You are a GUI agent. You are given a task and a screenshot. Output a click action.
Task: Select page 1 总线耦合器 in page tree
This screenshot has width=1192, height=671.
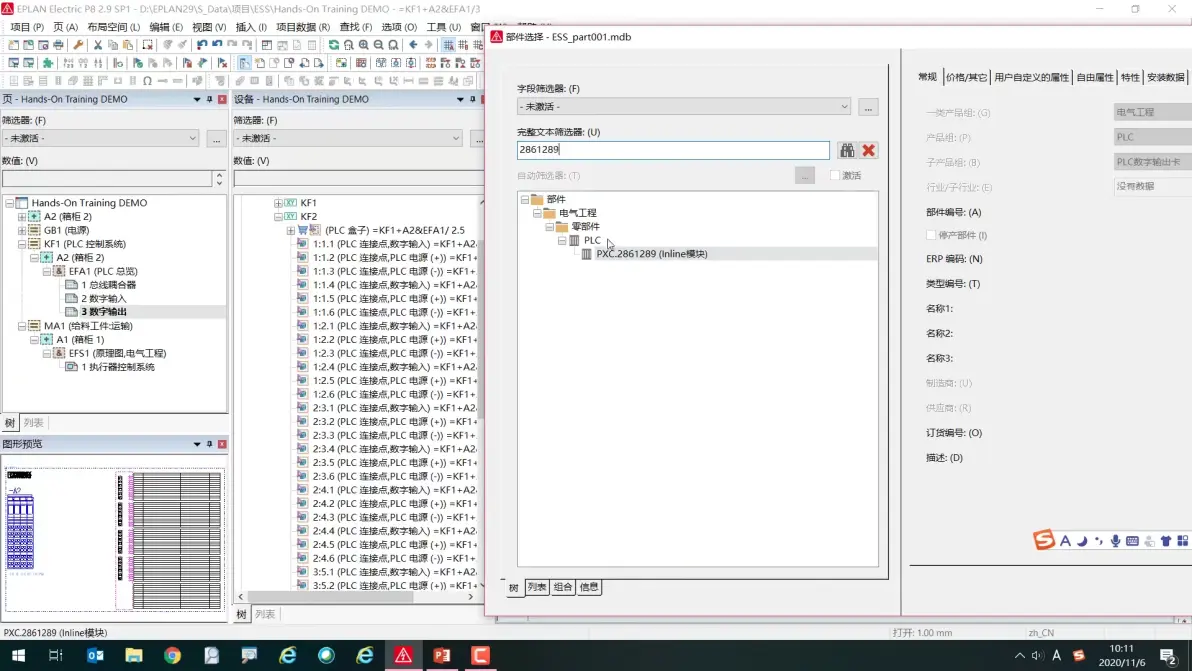click(x=108, y=285)
